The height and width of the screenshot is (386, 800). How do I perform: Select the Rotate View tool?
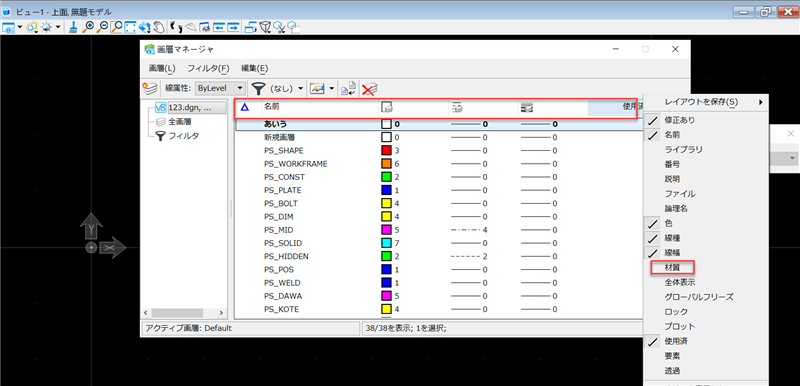(x=145, y=27)
